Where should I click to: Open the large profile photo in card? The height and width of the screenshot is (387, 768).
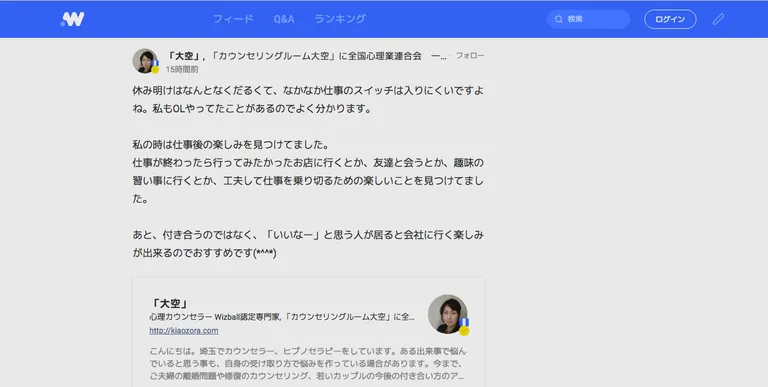(x=447, y=314)
